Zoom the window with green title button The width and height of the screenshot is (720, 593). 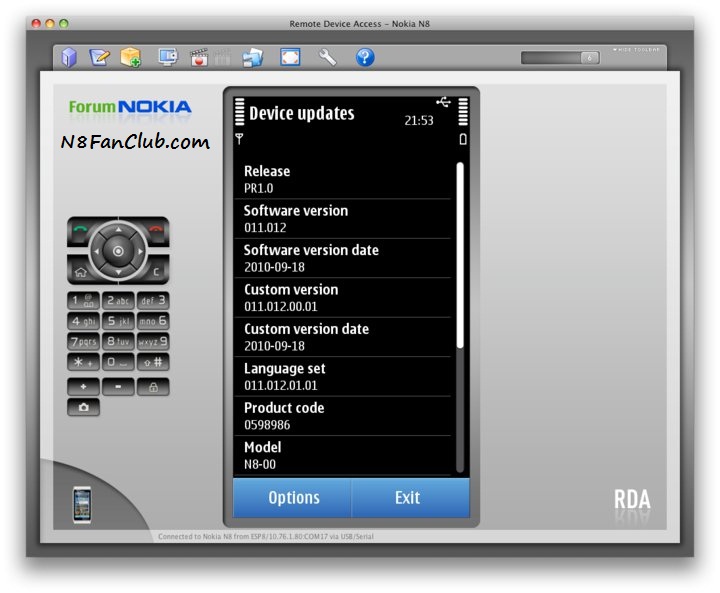point(64,23)
